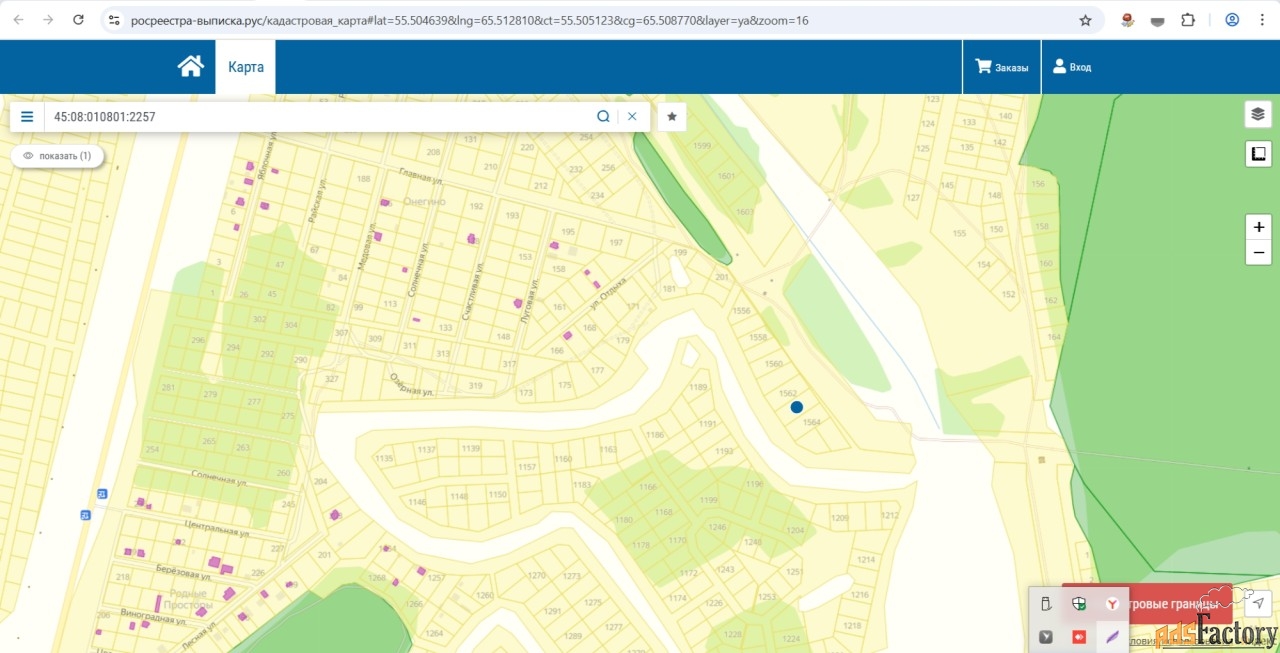Click the search magnifier icon

coord(603,116)
